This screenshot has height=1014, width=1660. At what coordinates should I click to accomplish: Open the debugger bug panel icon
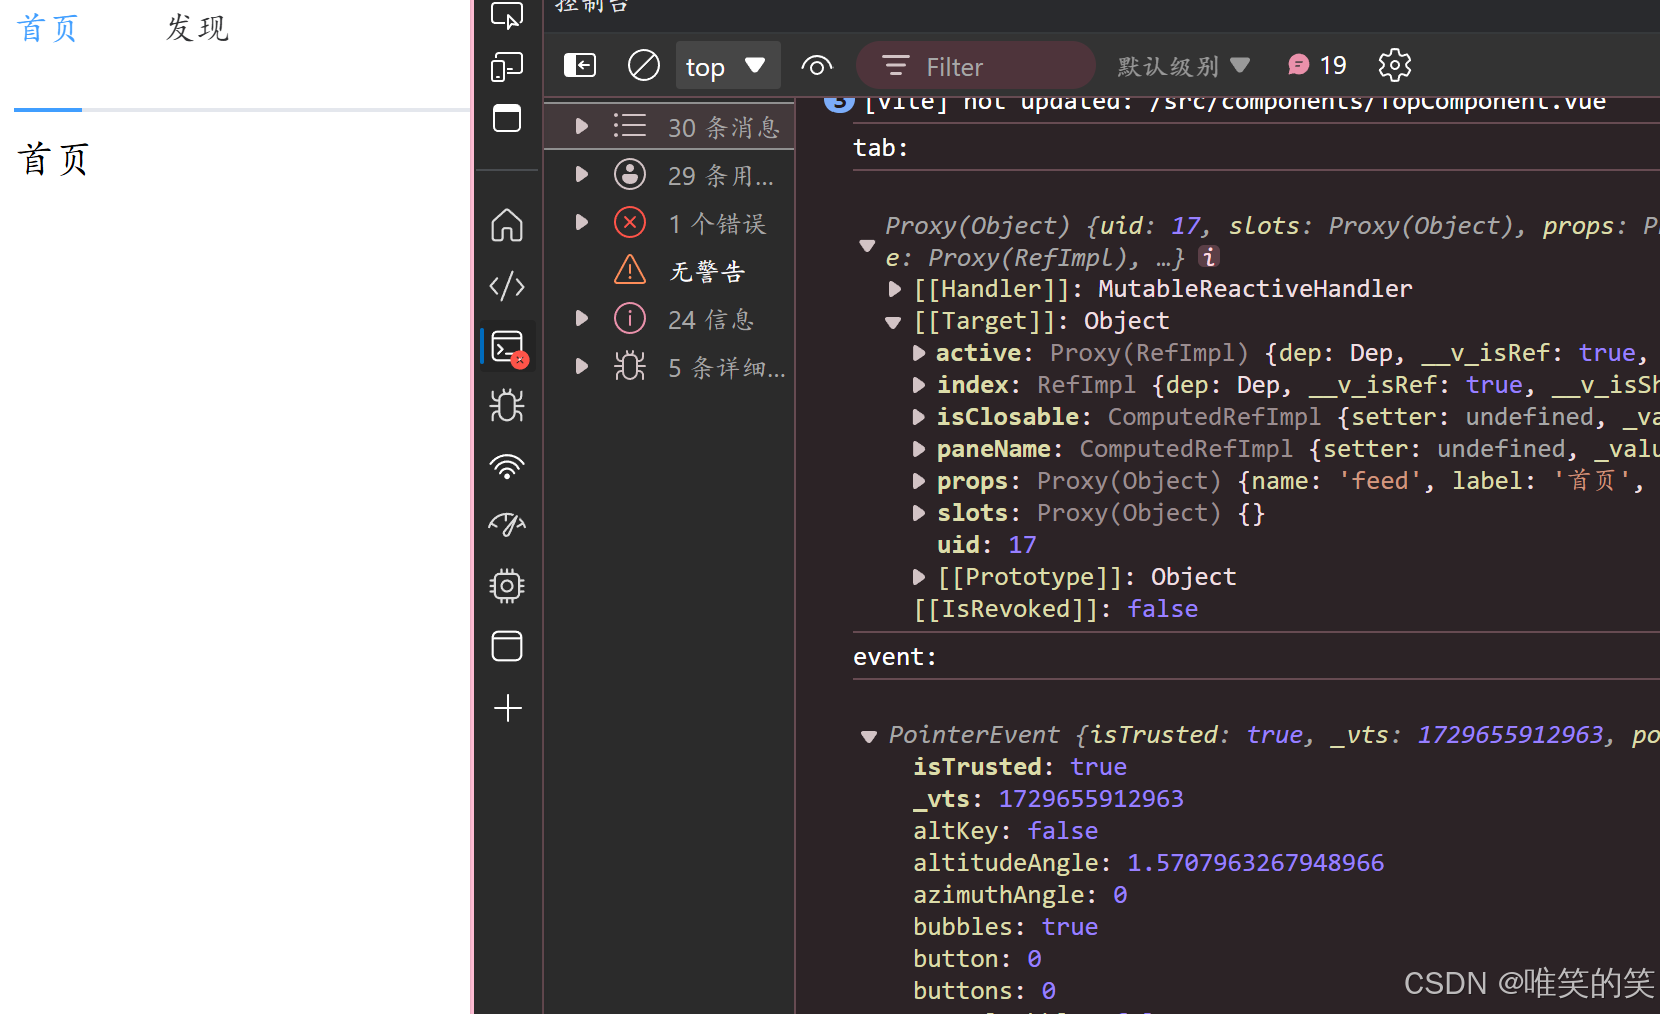click(507, 406)
